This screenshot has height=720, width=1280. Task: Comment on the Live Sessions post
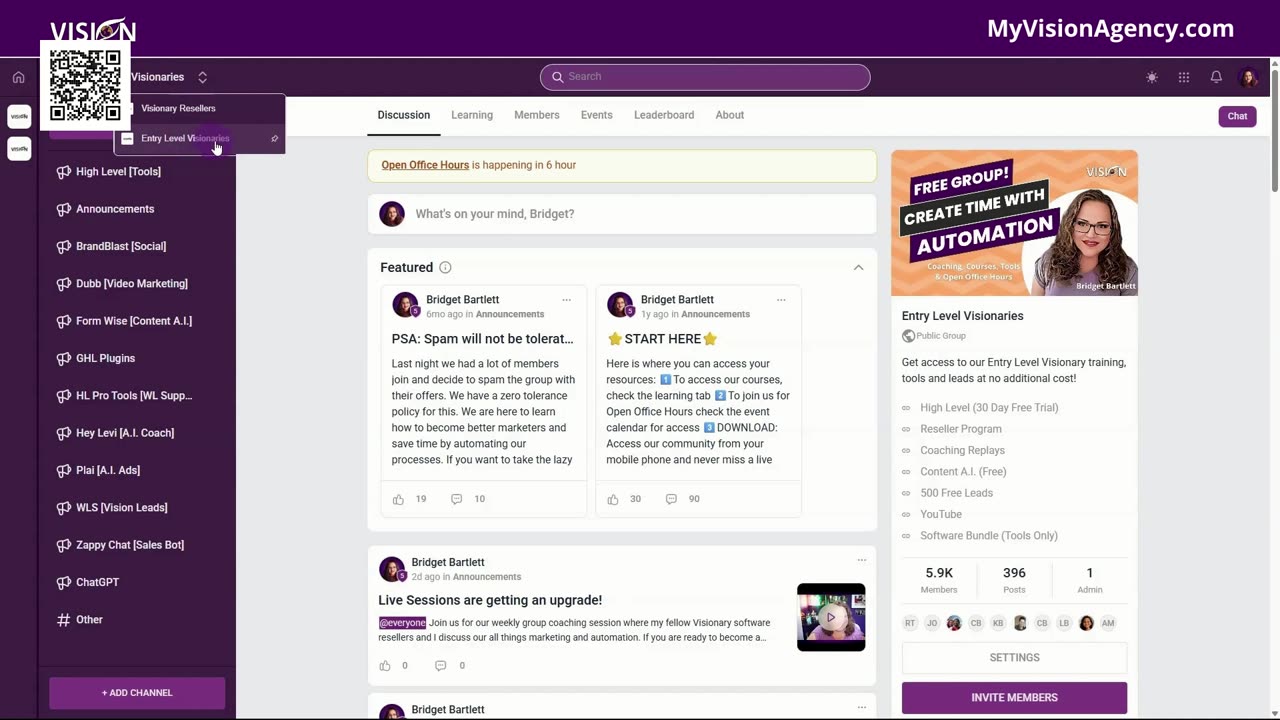[x=440, y=665]
